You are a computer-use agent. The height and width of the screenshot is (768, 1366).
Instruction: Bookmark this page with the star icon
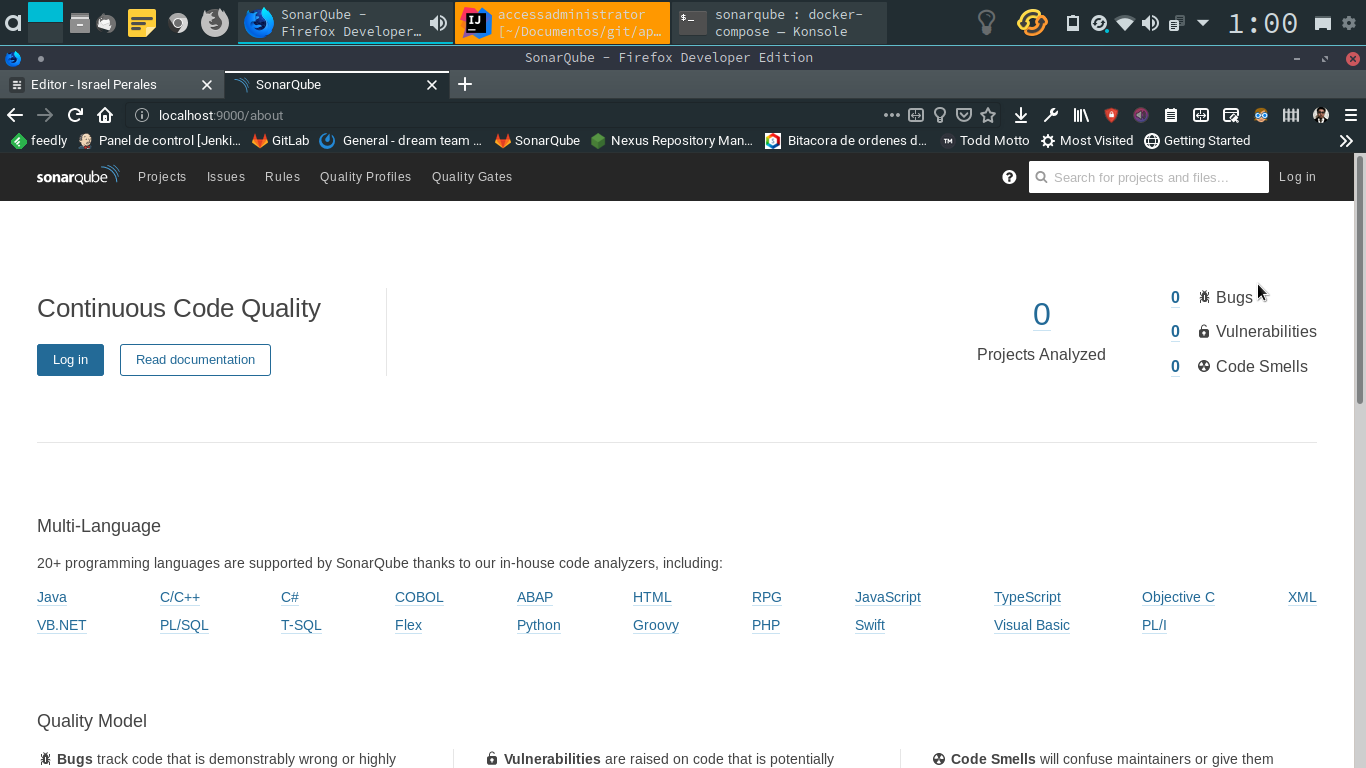988,115
